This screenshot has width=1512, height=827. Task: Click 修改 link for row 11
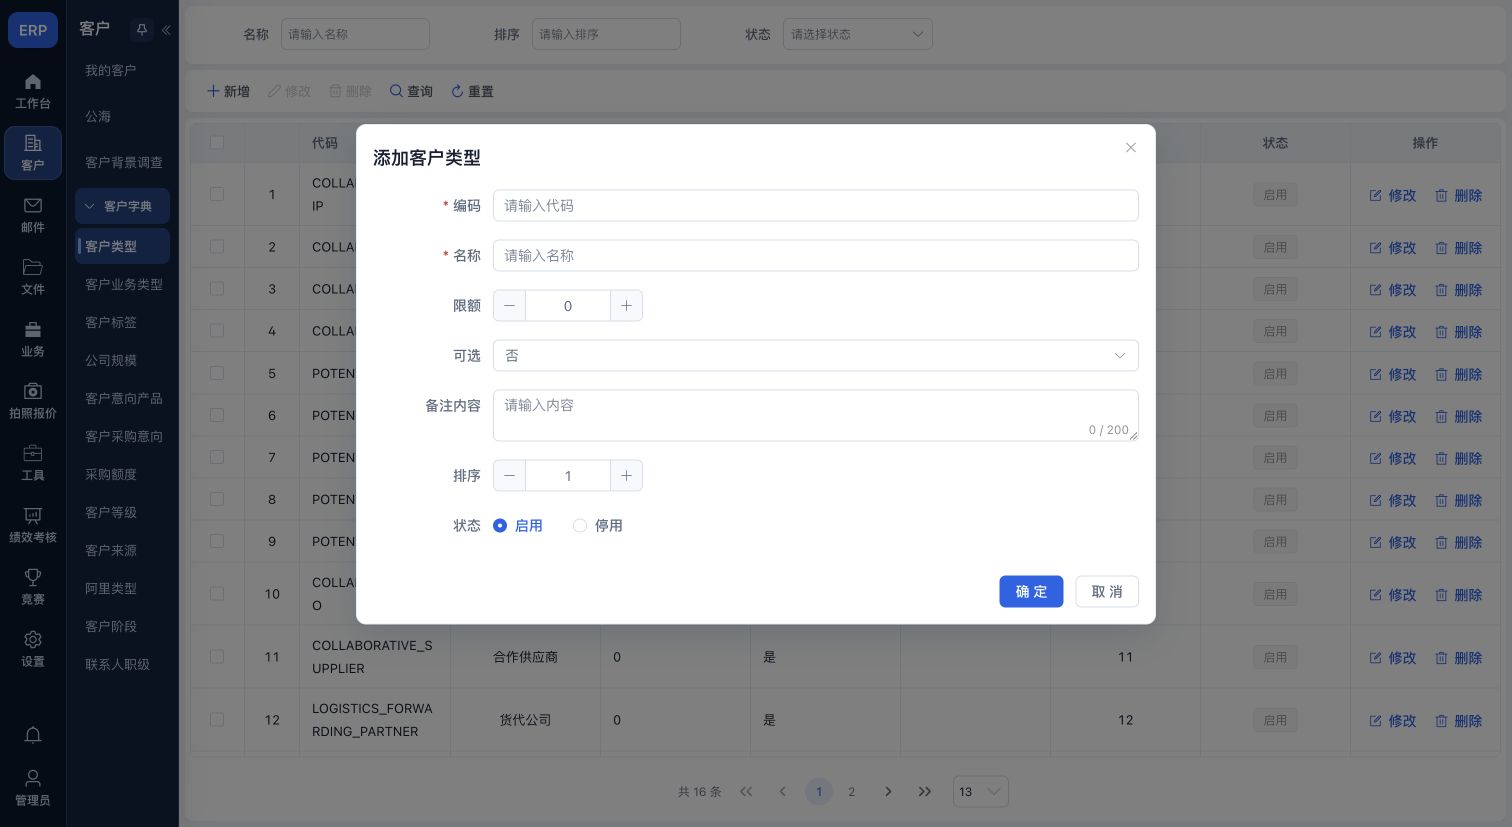(x=1393, y=658)
